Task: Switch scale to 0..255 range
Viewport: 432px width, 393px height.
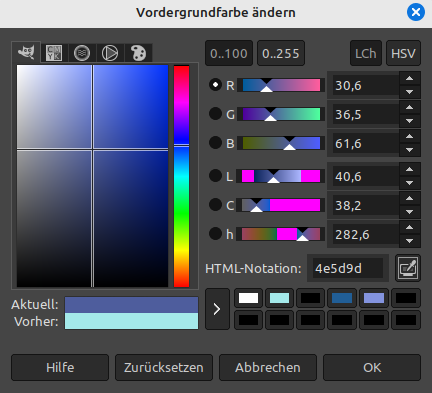Action: pos(281,53)
